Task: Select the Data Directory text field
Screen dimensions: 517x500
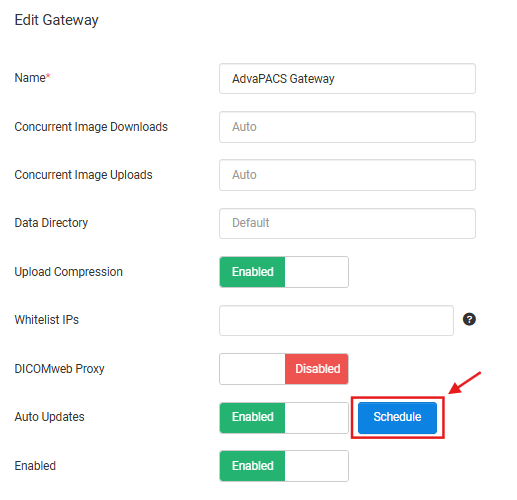Action: tap(347, 223)
